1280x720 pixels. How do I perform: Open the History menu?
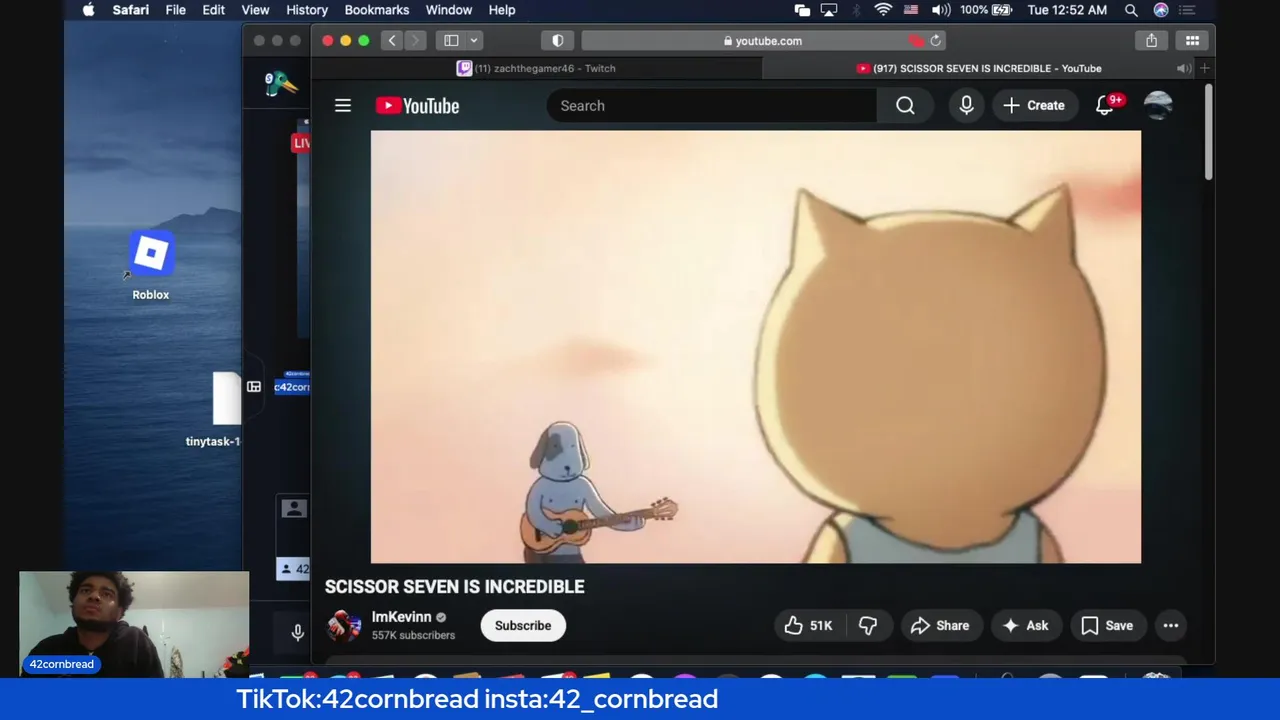pyautogui.click(x=307, y=10)
